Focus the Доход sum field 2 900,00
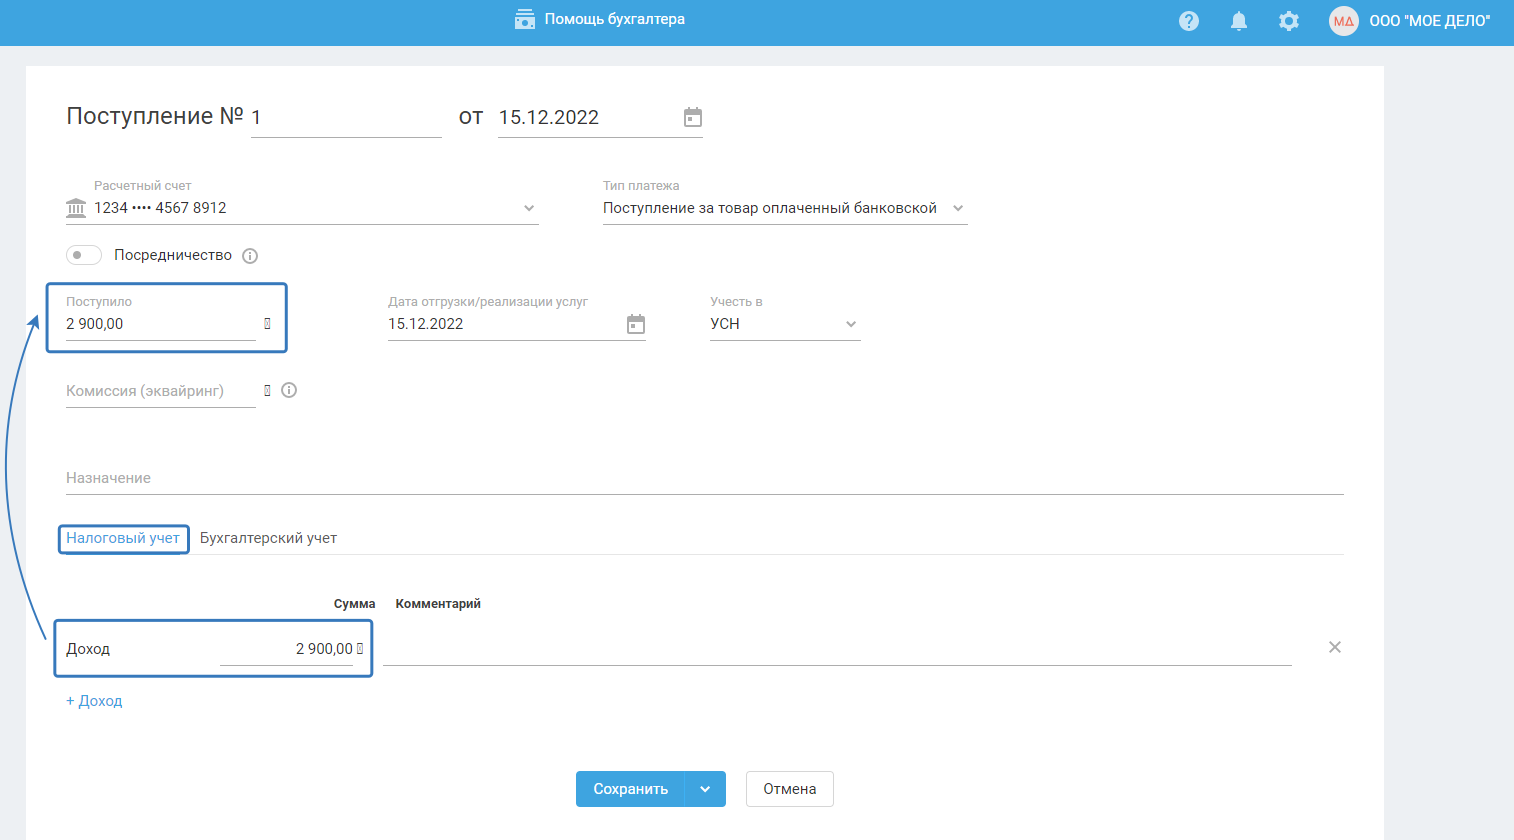The width and height of the screenshot is (1514, 840). 286,649
